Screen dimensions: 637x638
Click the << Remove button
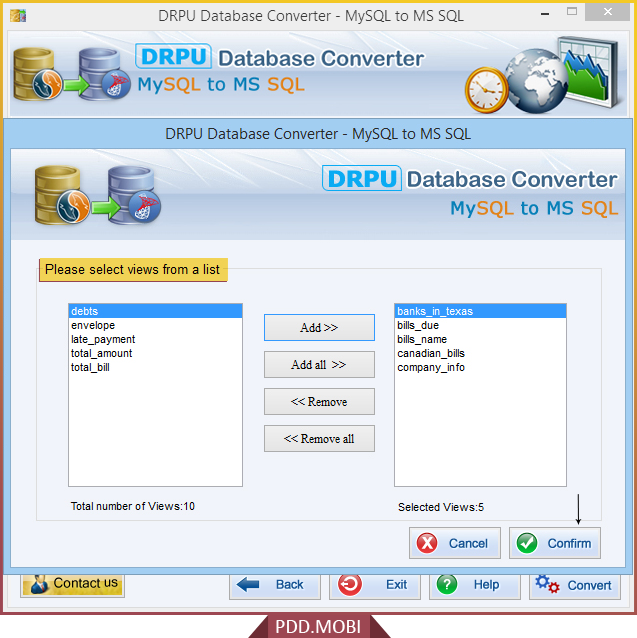(x=319, y=402)
